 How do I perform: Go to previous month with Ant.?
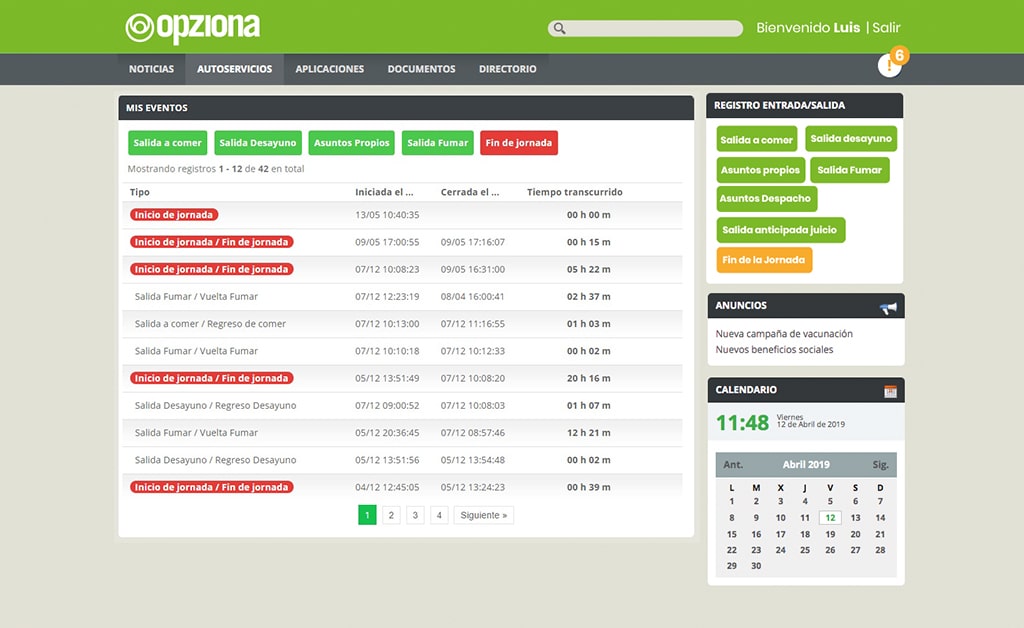(733, 465)
